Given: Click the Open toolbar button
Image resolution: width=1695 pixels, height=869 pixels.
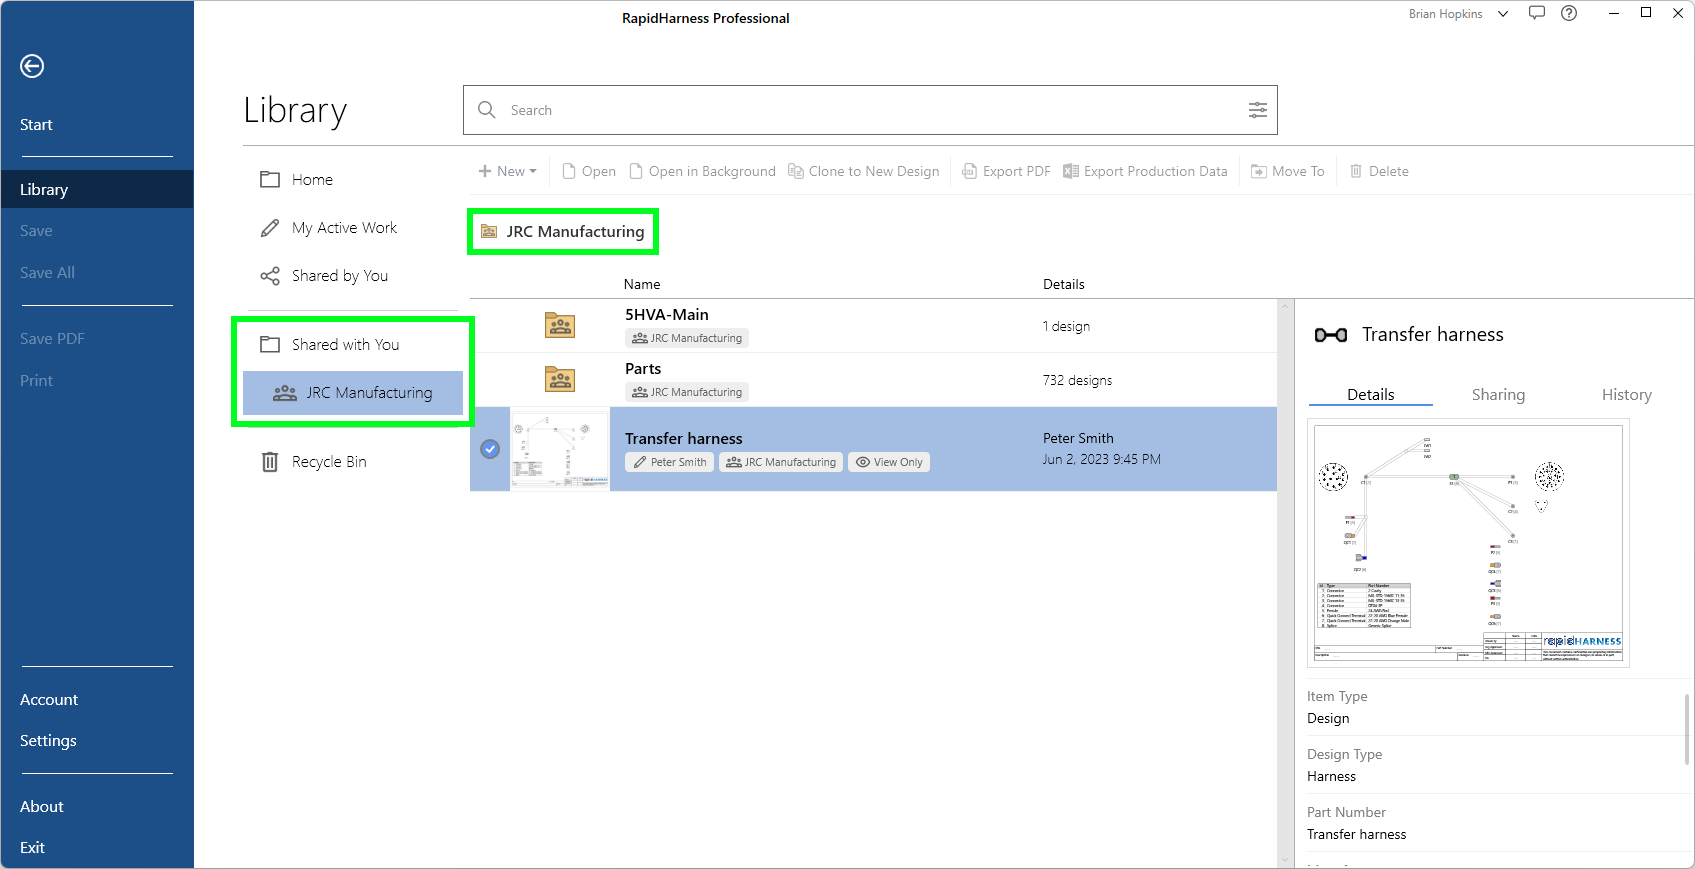Looking at the screenshot, I should pyautogui.click(x=589, y=172).
